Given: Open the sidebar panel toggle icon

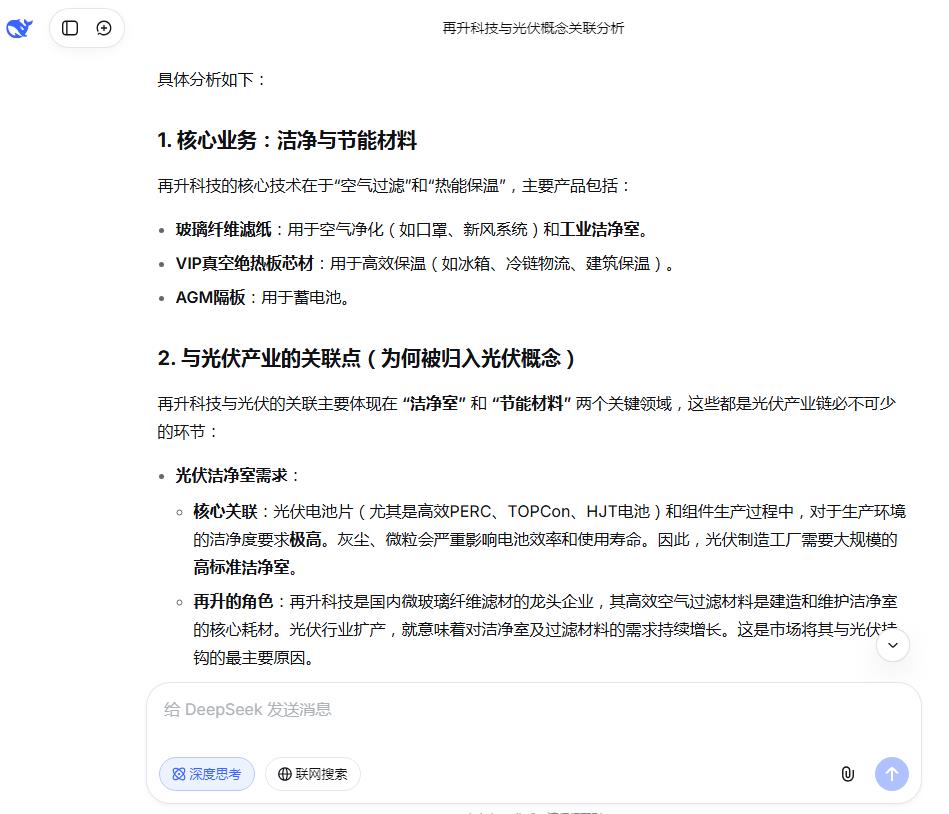Looking at the screenshot, I should pyautogui.click(x=70, y=28).
